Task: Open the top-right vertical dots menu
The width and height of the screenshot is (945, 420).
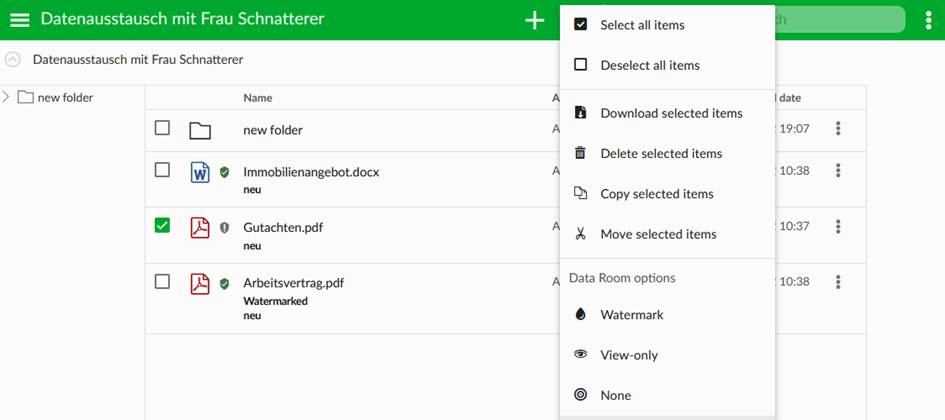Action: pos(928,20)
